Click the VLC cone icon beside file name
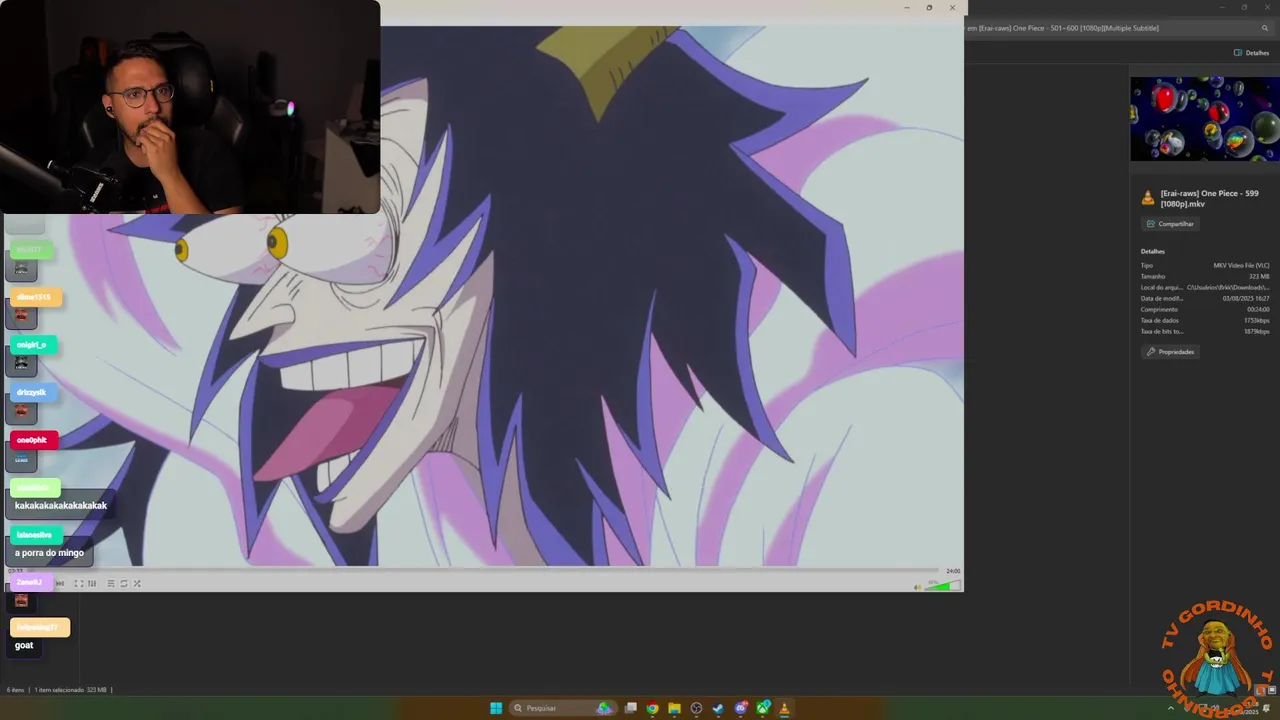This screenshot has height=720, width=1280. [x=1148, y=198]
